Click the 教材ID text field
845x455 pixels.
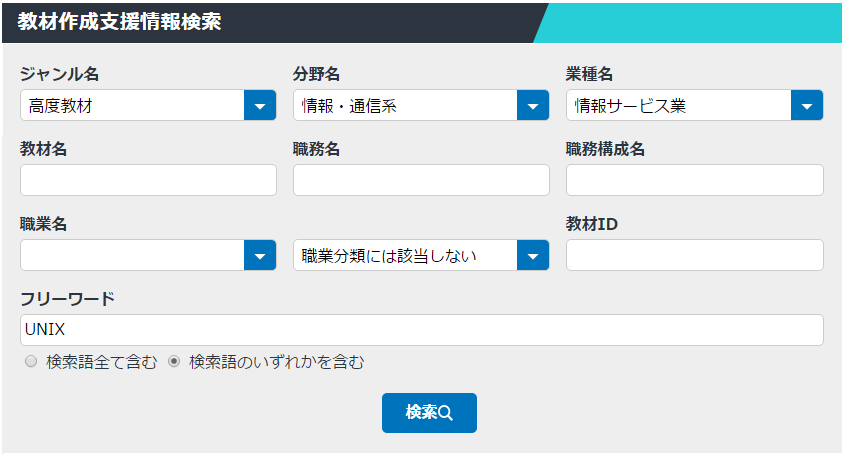[x=695, y=255]
